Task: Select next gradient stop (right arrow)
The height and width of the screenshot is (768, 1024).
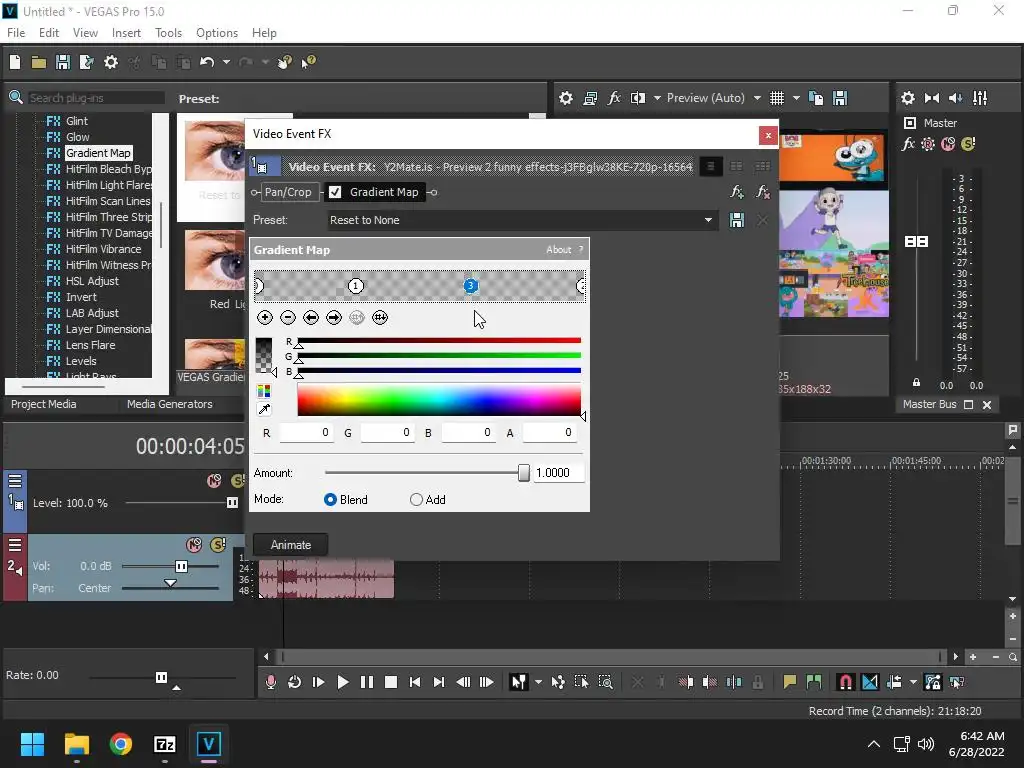Action: [x=334, y=317]
